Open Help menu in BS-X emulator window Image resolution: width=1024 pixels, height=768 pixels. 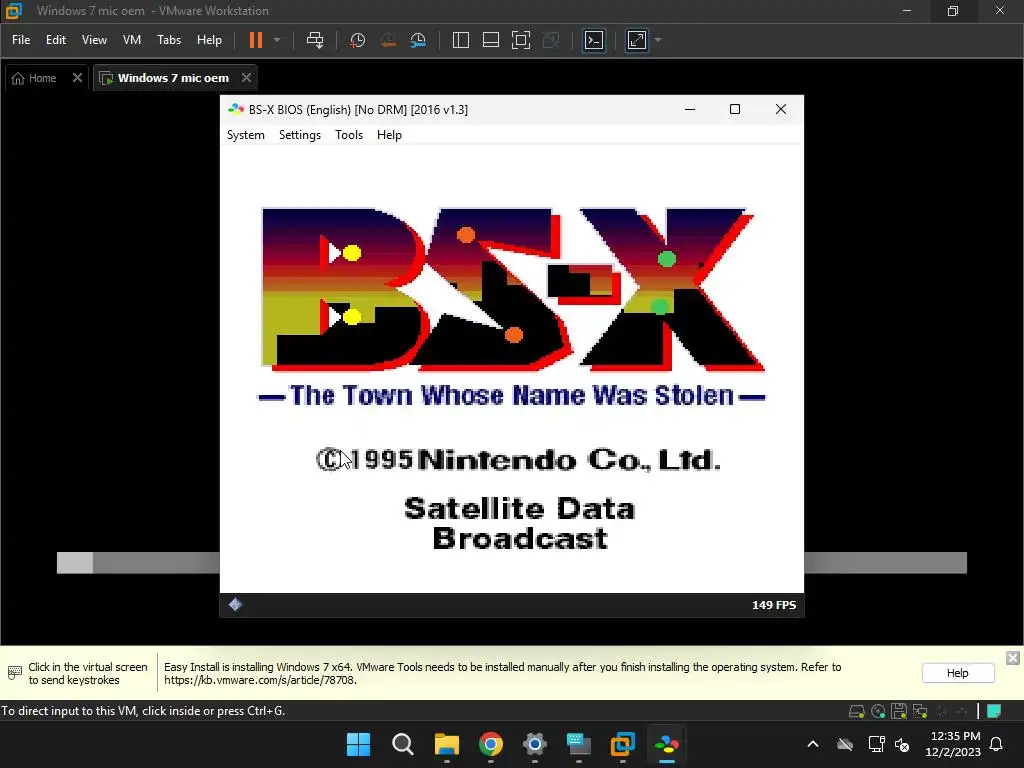click(389, 135)
